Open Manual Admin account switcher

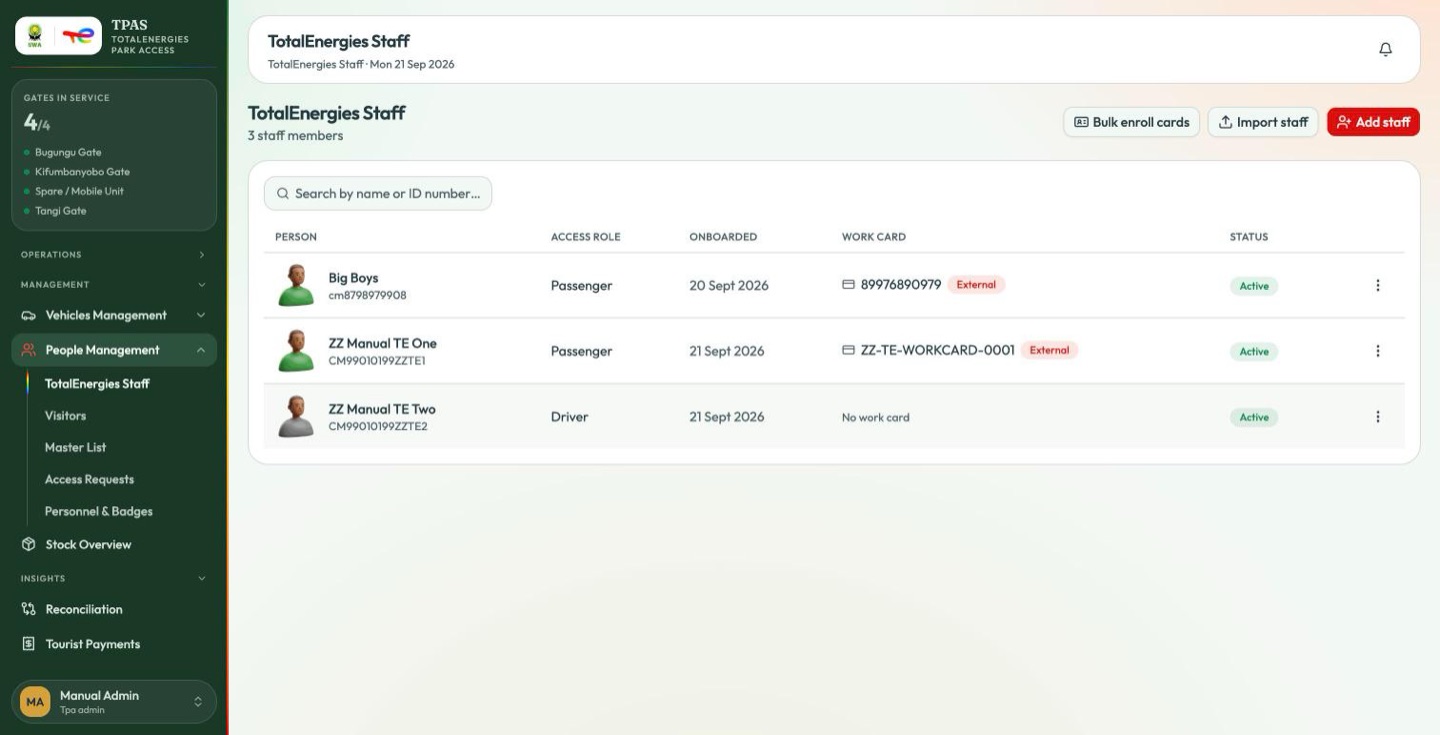(114, 702)
